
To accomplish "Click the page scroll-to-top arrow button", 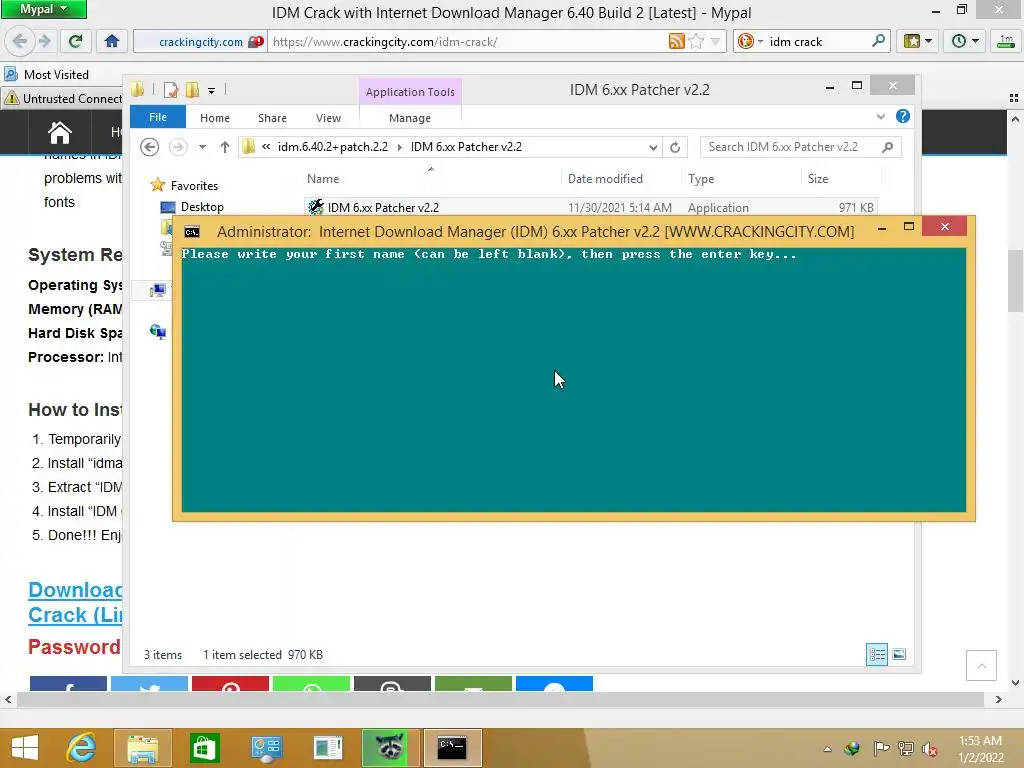I will coord(981,665).
